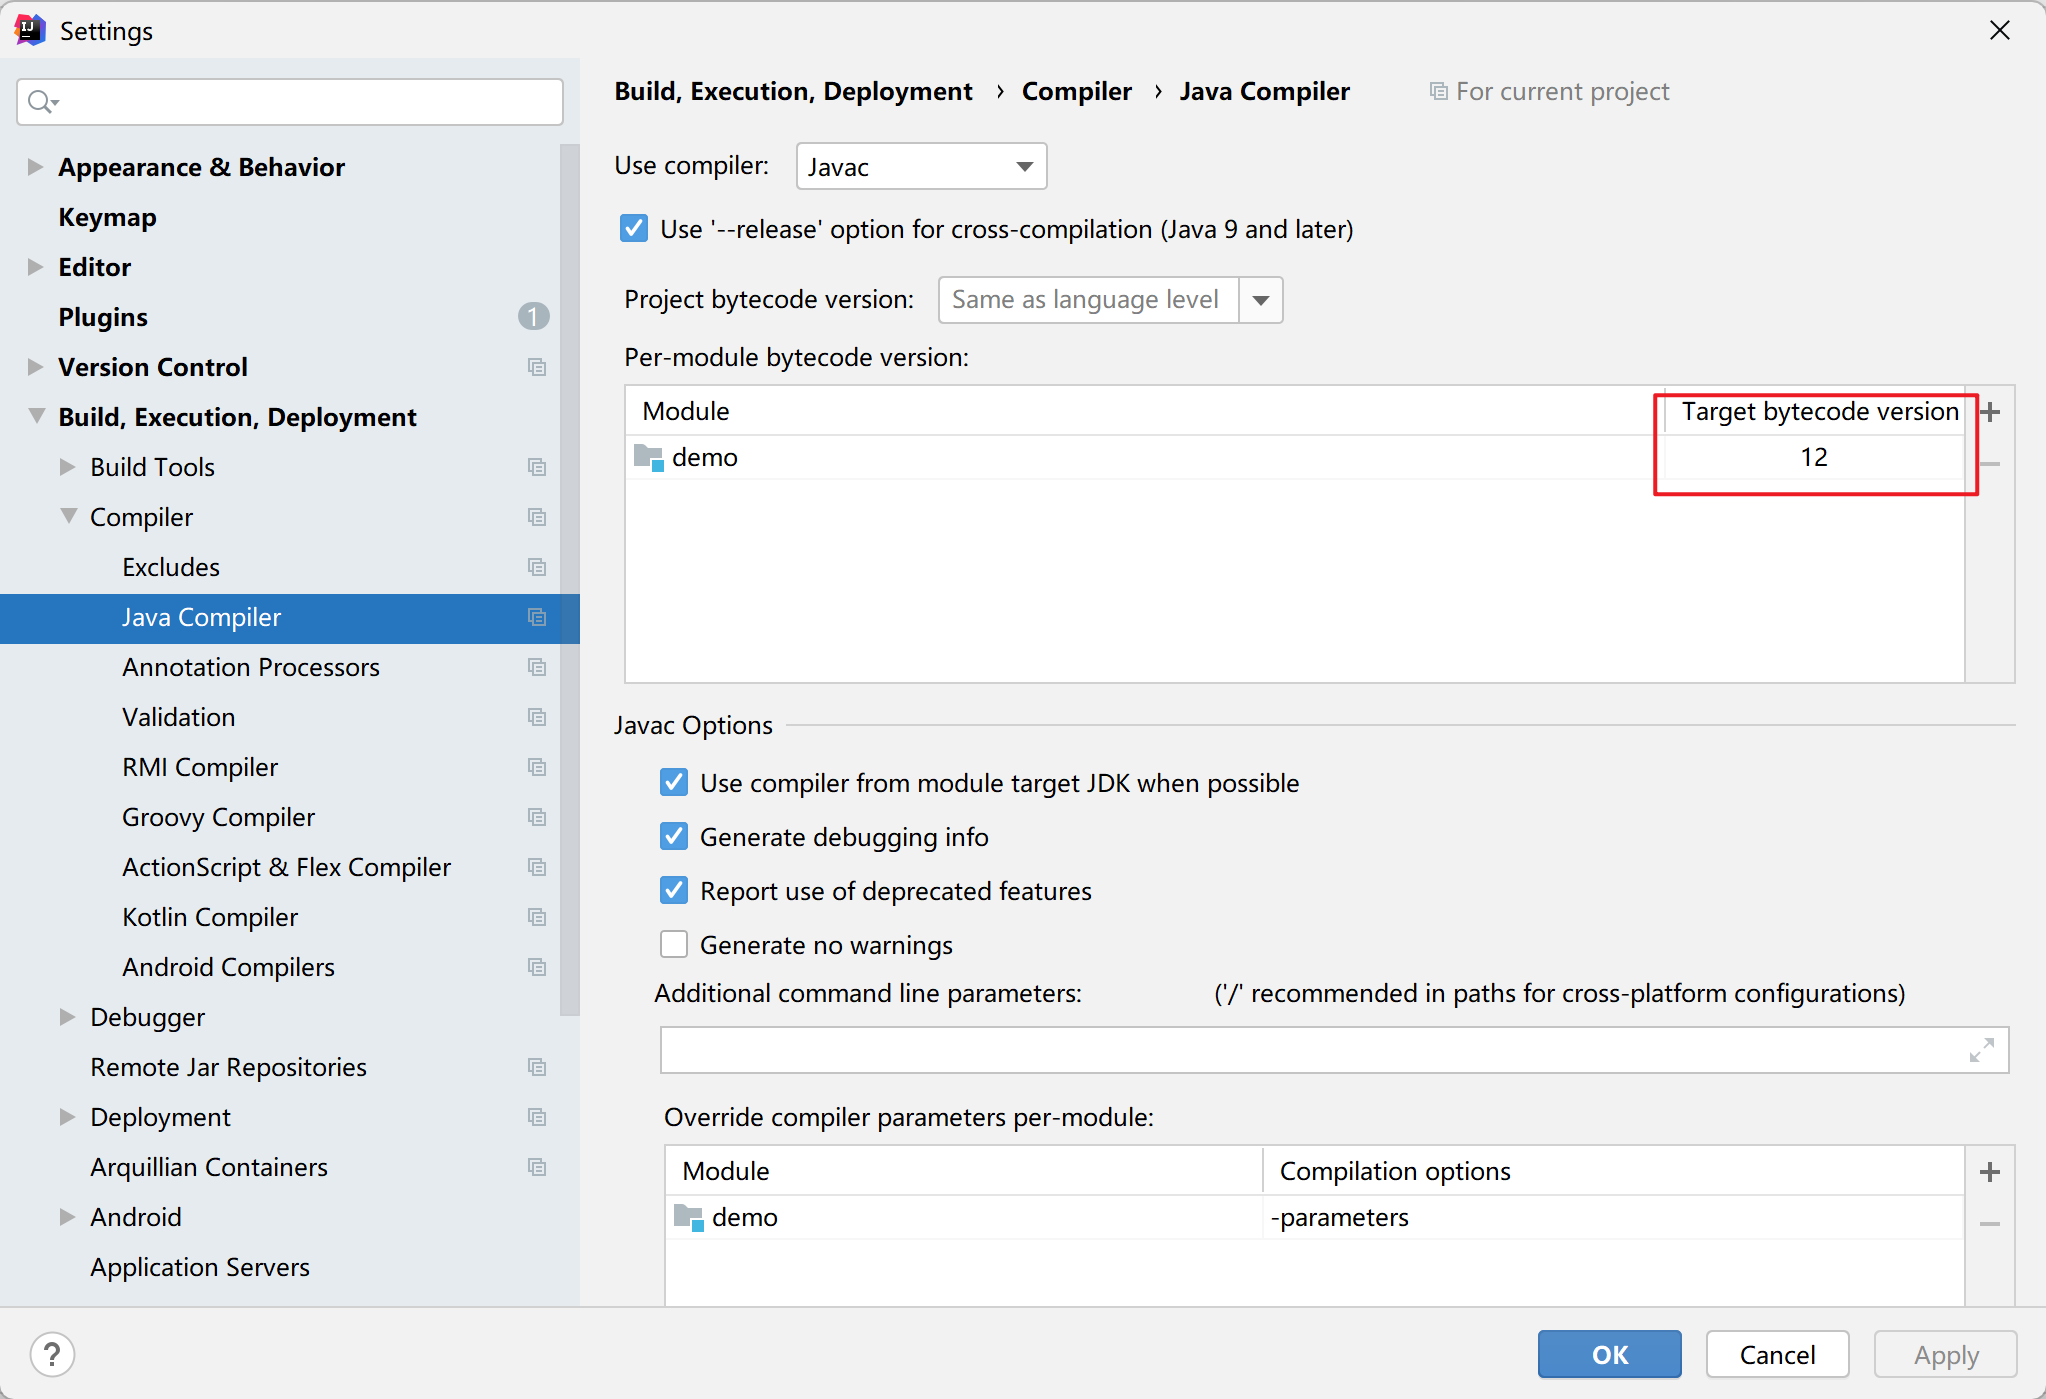
Task: Open the Kotlin Compiler settings page
Action: (x=210, y=917)
